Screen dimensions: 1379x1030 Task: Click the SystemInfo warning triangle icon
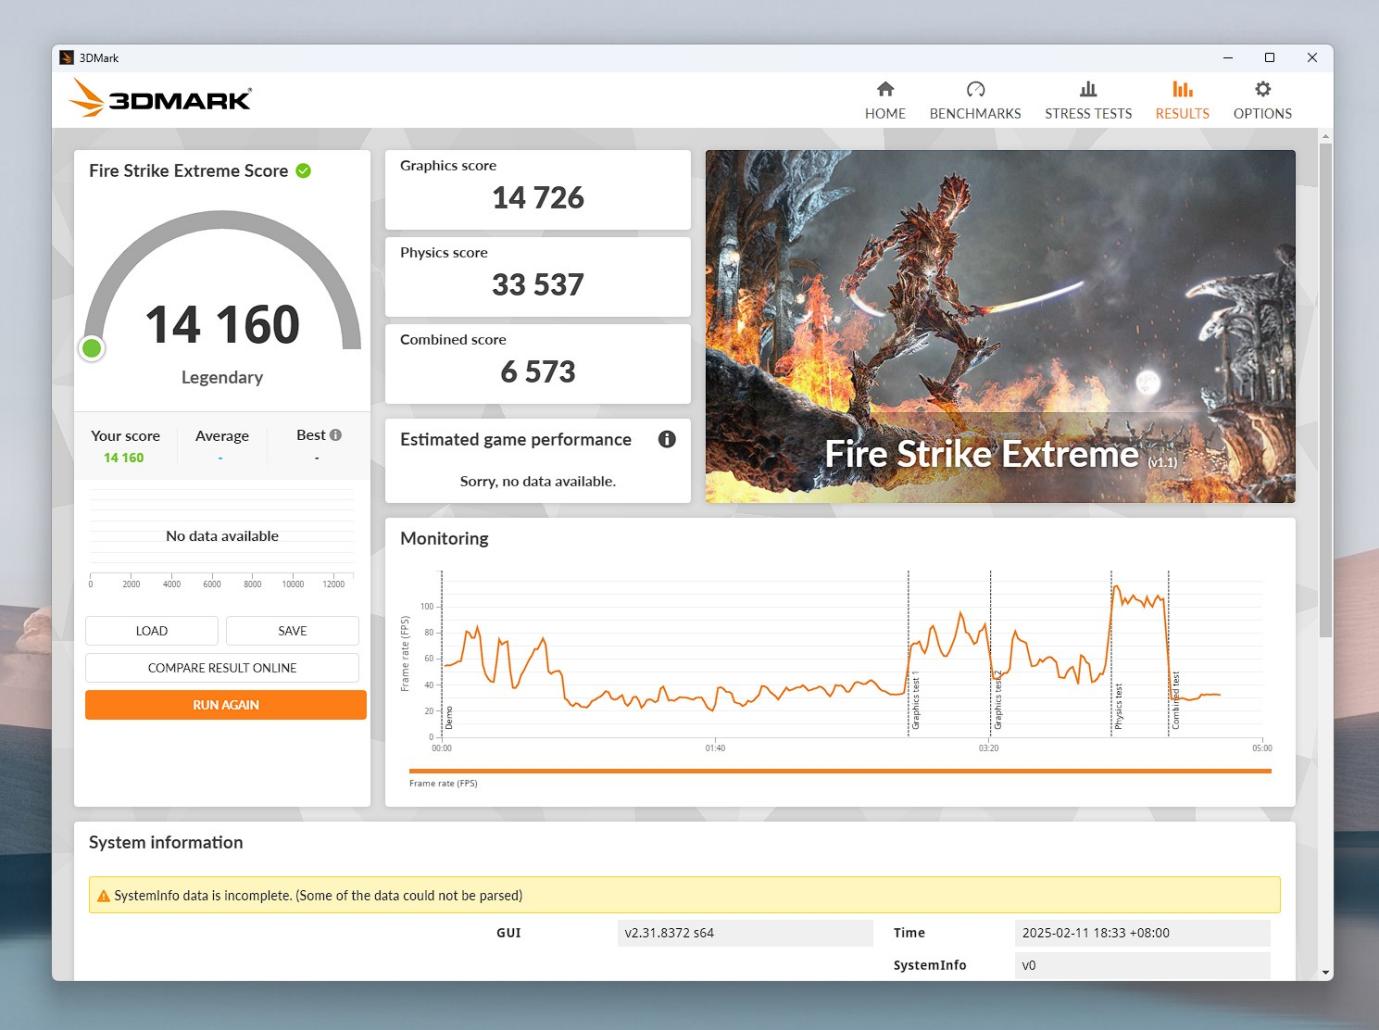pyautogui.click(x=103, y=896)
